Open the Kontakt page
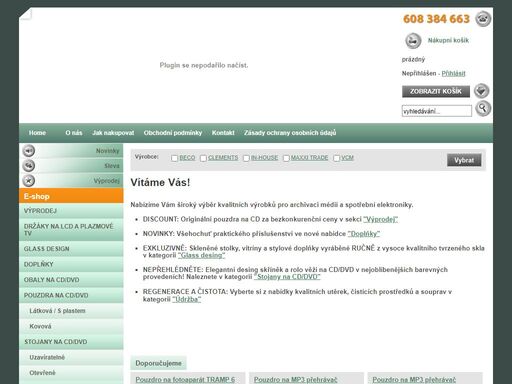 pos(223,133)
